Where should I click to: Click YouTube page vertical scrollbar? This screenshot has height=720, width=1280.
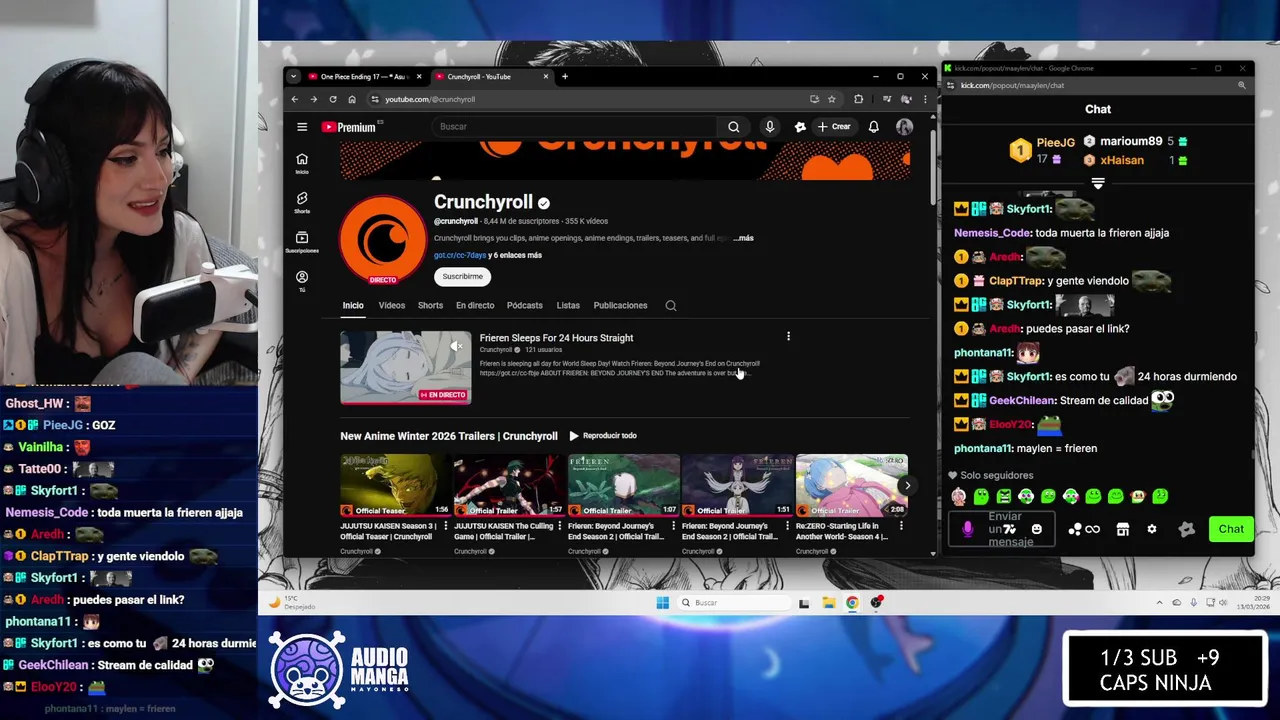click(x=932, y=166)
